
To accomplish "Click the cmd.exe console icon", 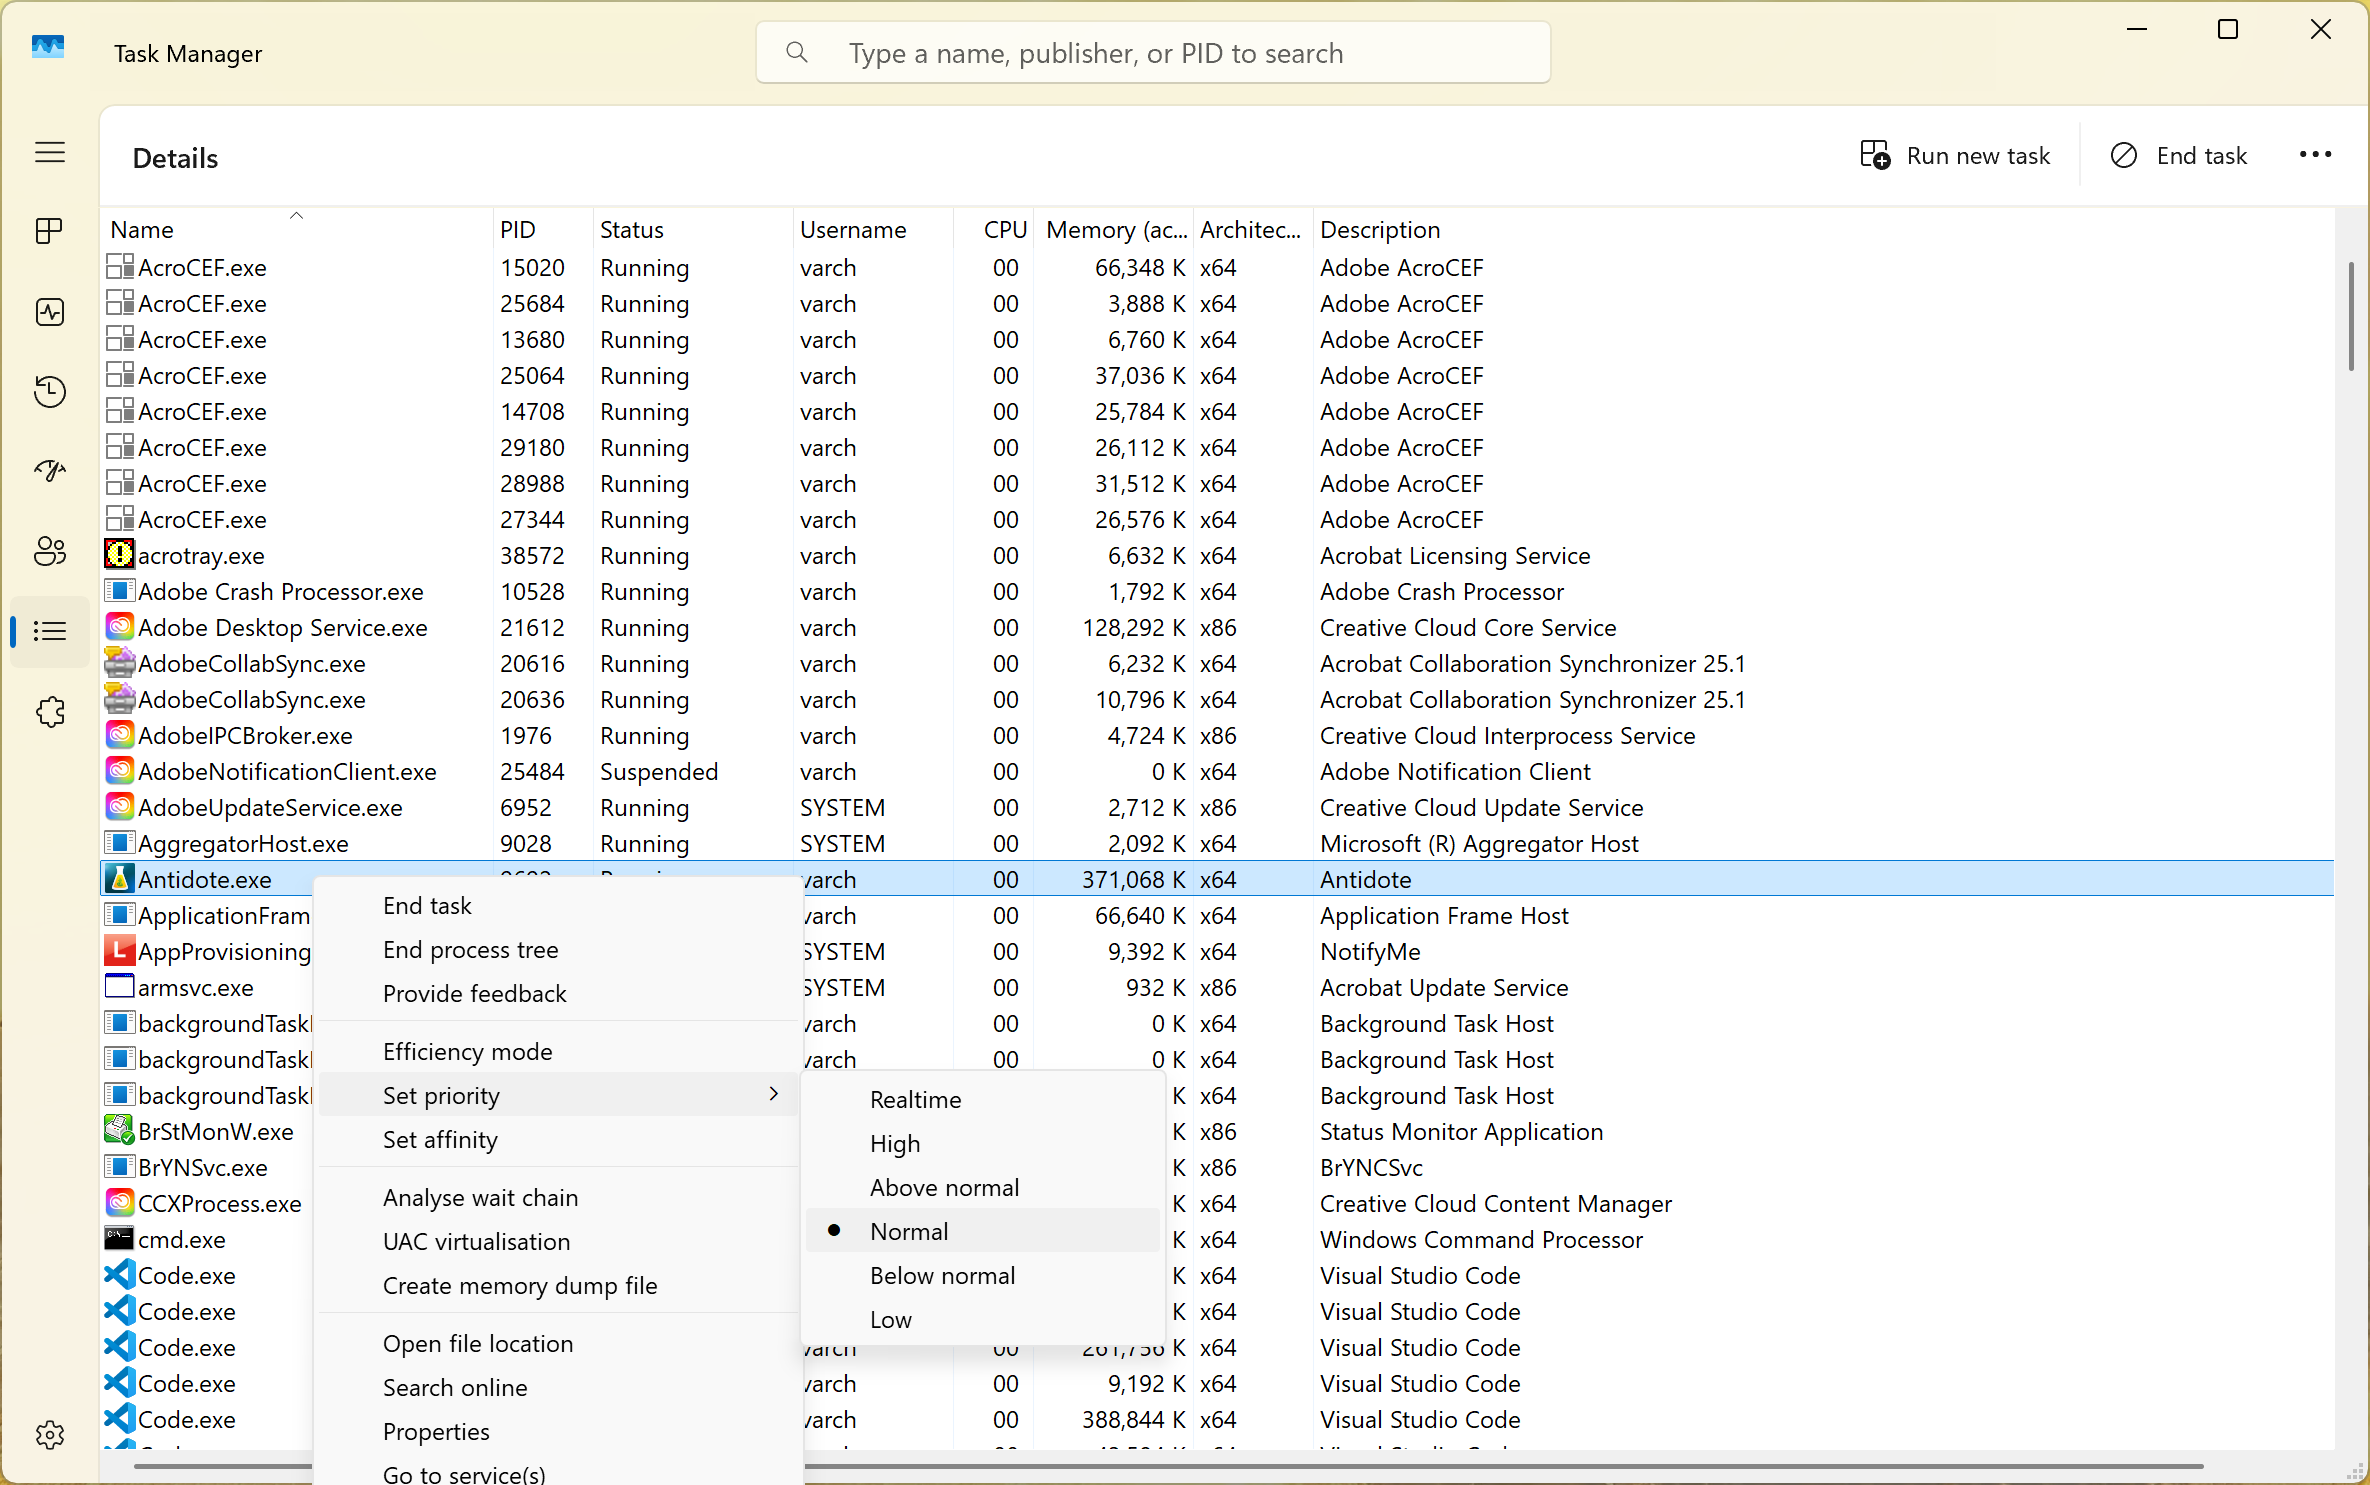I will 119,1238.
